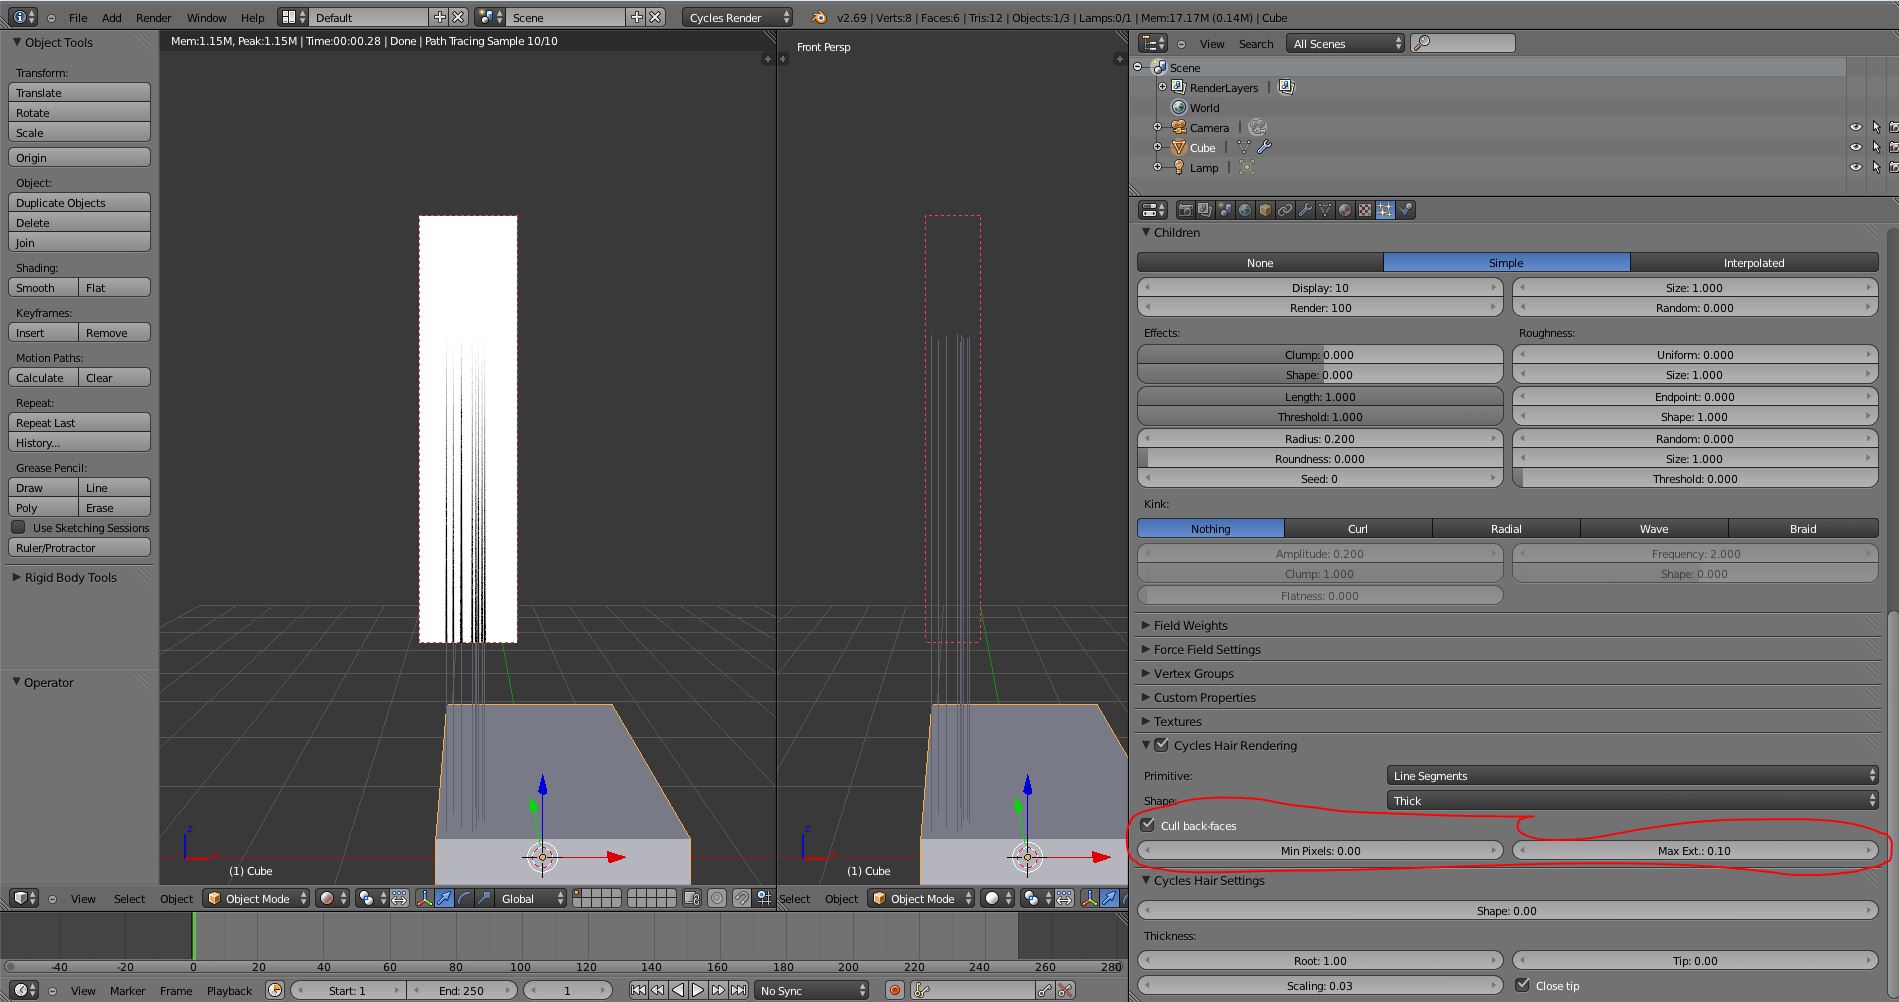Open the render engine dropdown showing Cycles Render

click(738, 17)
